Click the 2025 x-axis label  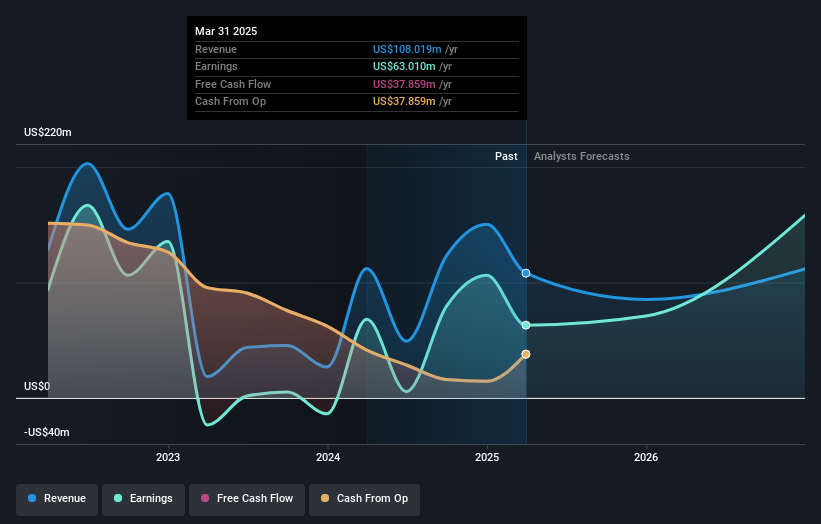pyautogui.click(x=487, y=457)
